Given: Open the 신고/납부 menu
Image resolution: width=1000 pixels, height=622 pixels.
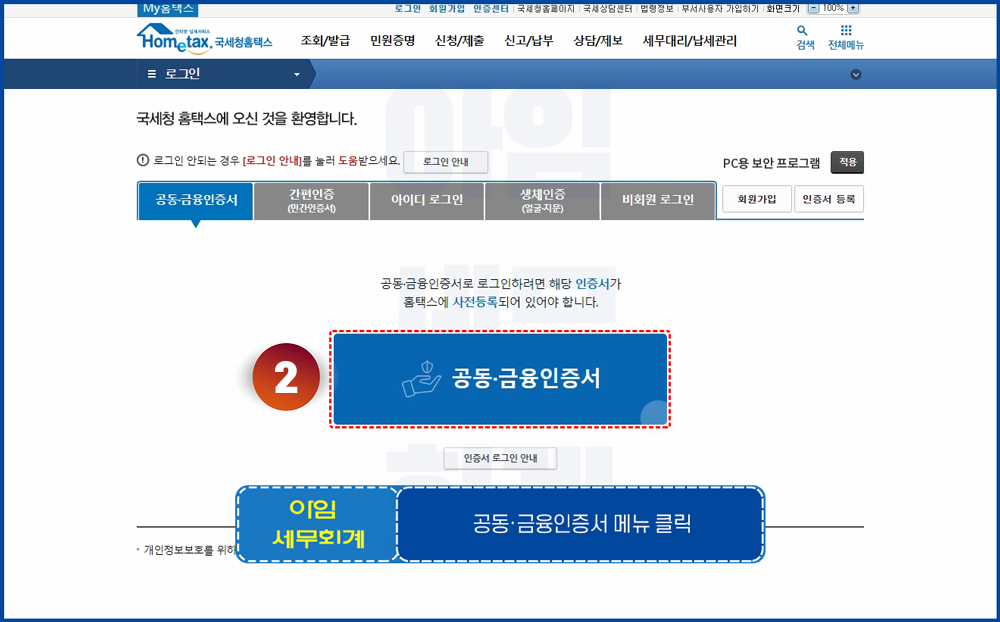Looking at the screenshot, I should coord(529,41).
